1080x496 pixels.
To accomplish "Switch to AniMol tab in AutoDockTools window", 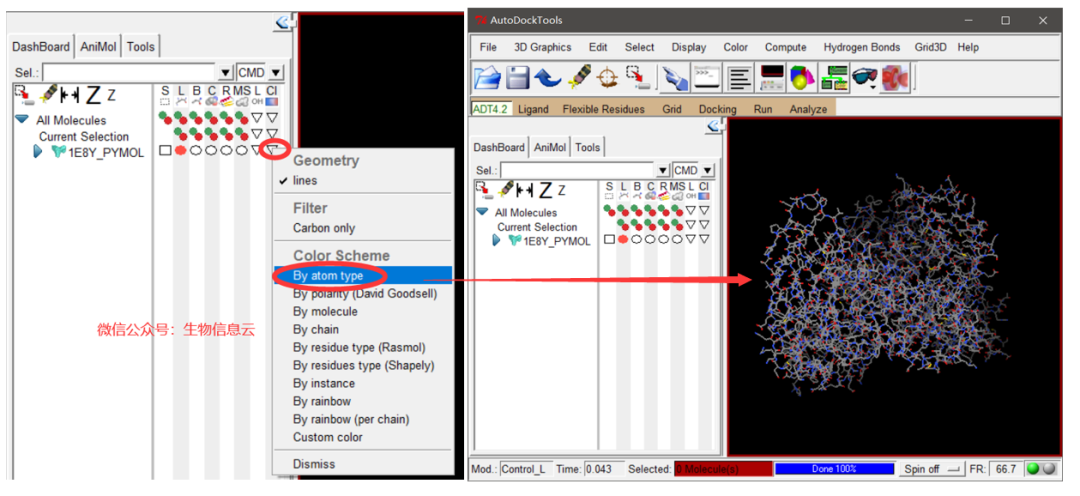I will pos(550,147).
